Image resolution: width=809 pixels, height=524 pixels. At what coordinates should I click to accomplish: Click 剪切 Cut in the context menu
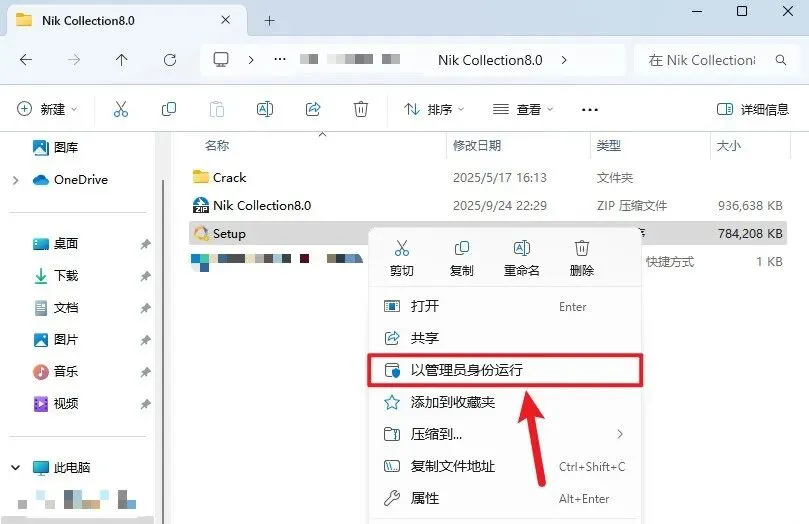pyautogui.click(x=401, y=258)
